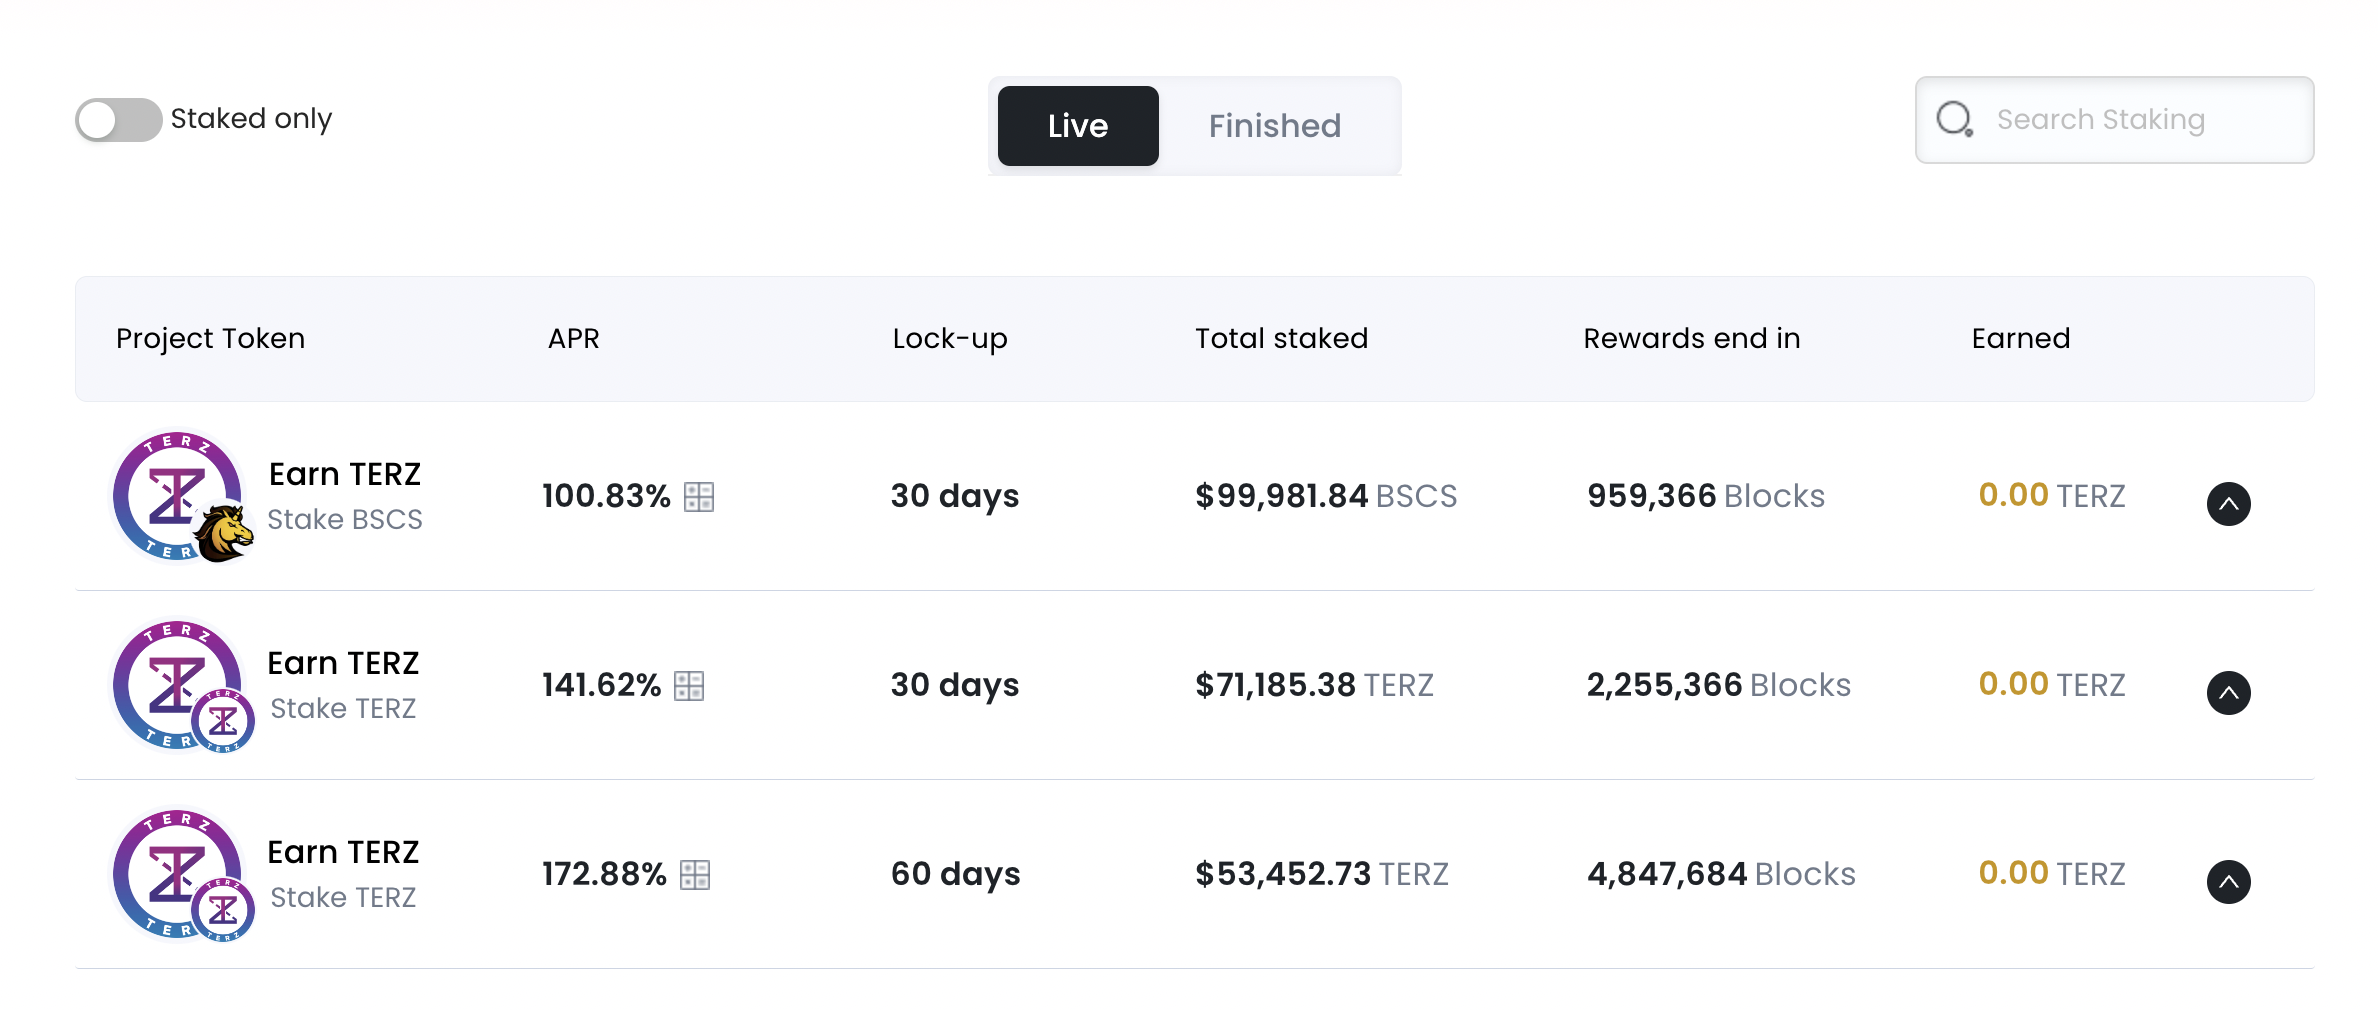This screenshot has width=2378, height=1010.
Task: Click the Search Staking input field
Action: pyautogui.click(x=2114, y=120)
